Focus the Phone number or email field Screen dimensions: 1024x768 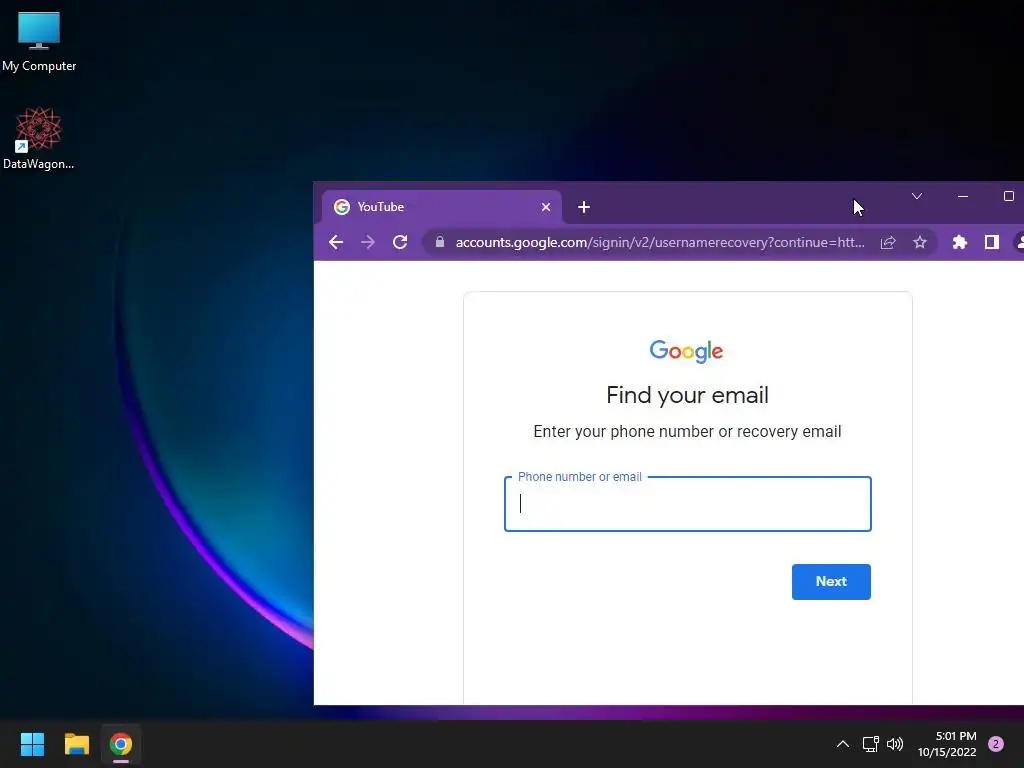(x=688, y=504)
